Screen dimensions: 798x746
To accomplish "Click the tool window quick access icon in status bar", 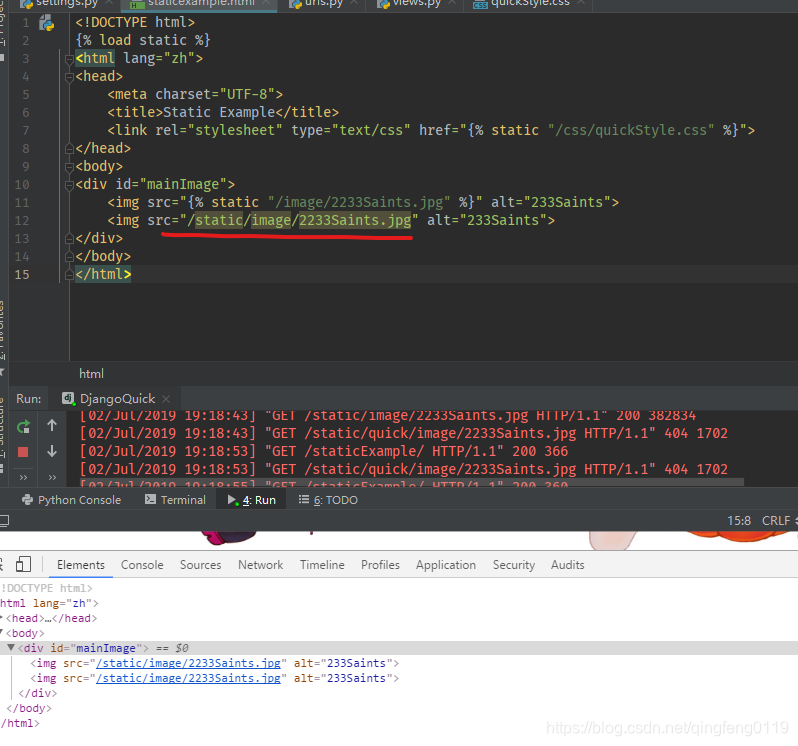I will click(4, 521).
